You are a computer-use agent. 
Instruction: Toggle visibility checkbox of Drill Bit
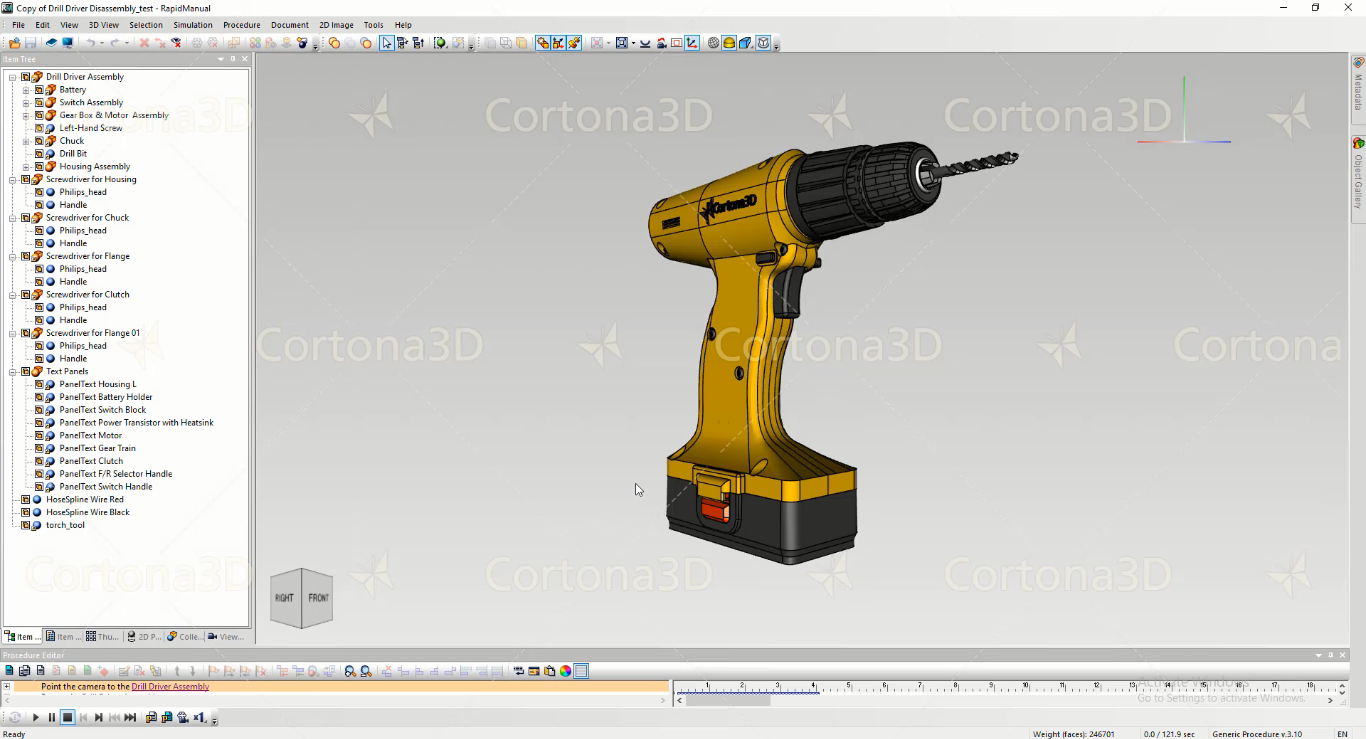39,154
